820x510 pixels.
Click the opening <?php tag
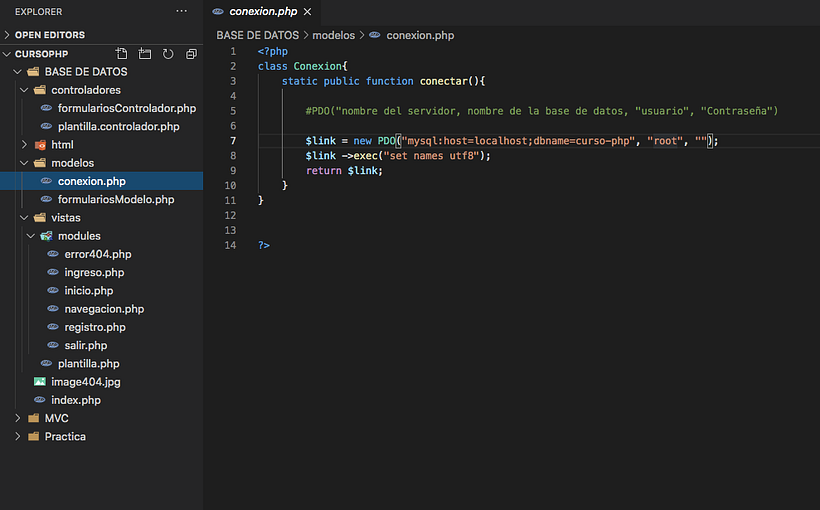(x=272, y=51)
